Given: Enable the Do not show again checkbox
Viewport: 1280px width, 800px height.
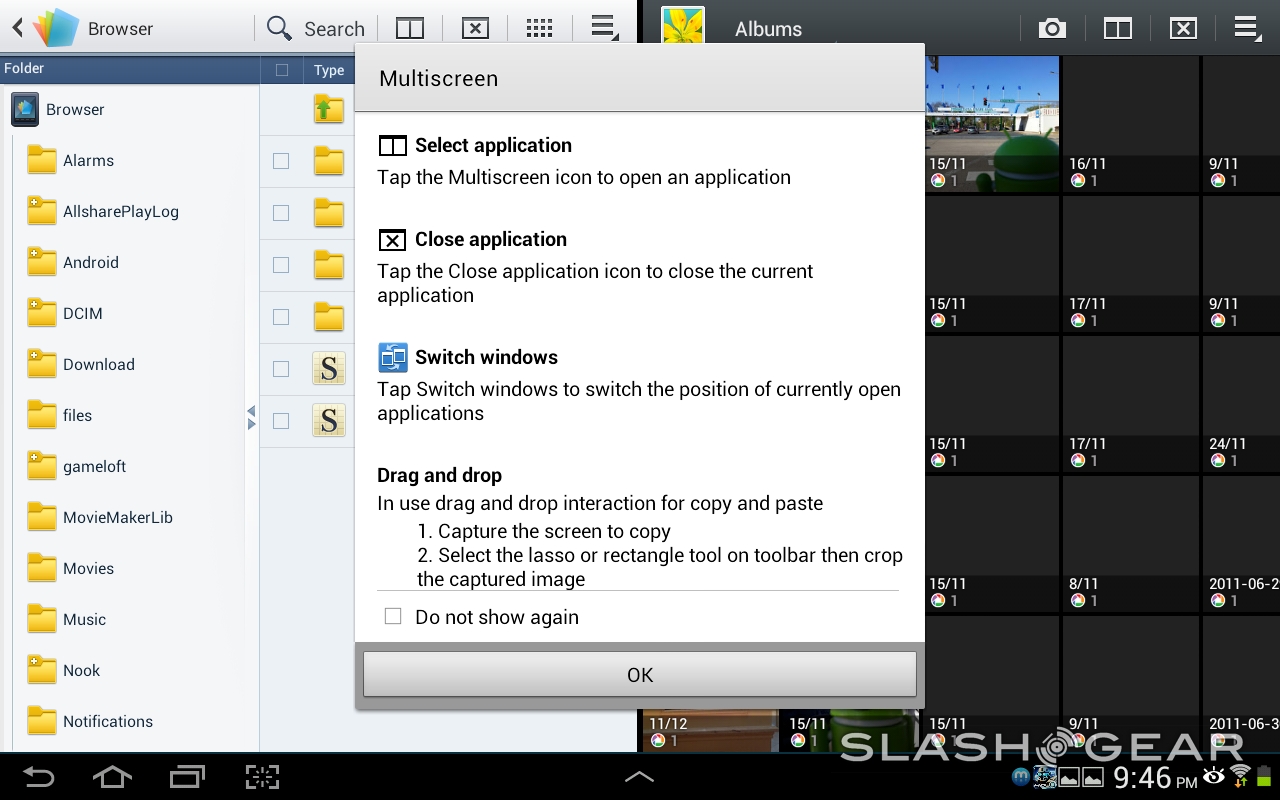Looking at the screenshot, I should pyautogui.click(x=393, y=617).
